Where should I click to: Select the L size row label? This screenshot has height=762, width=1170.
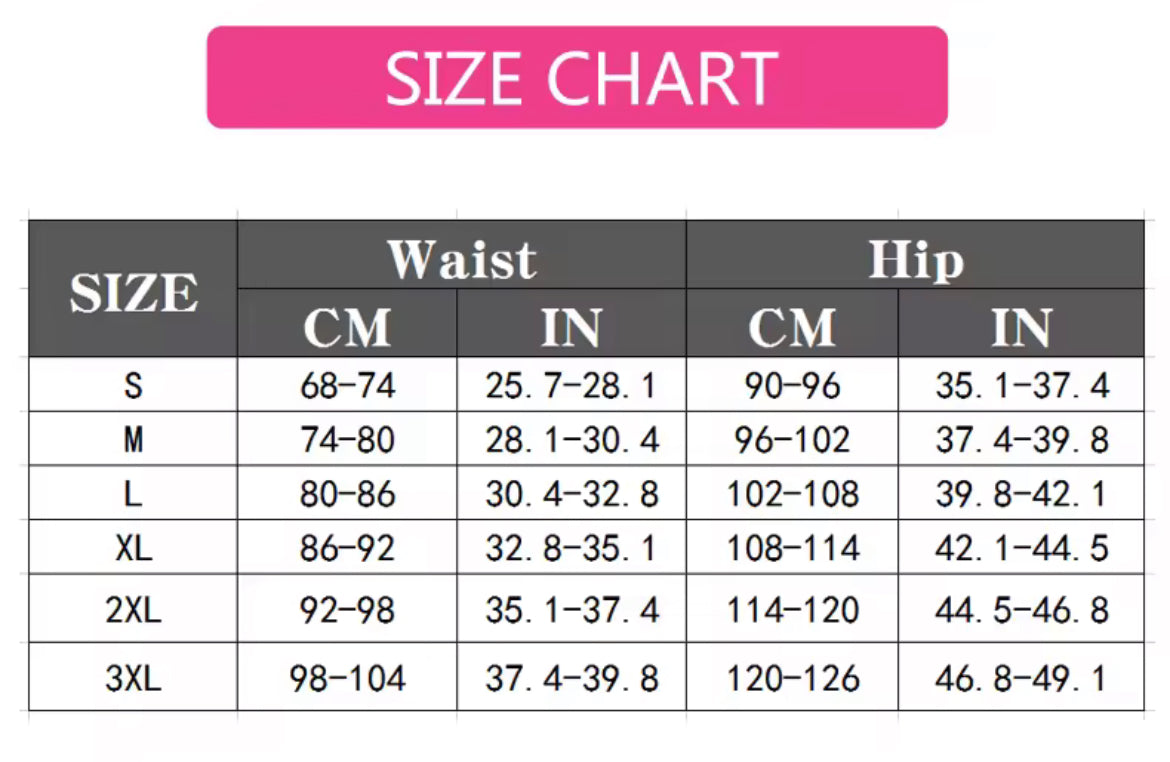click(x=133, y=494)
